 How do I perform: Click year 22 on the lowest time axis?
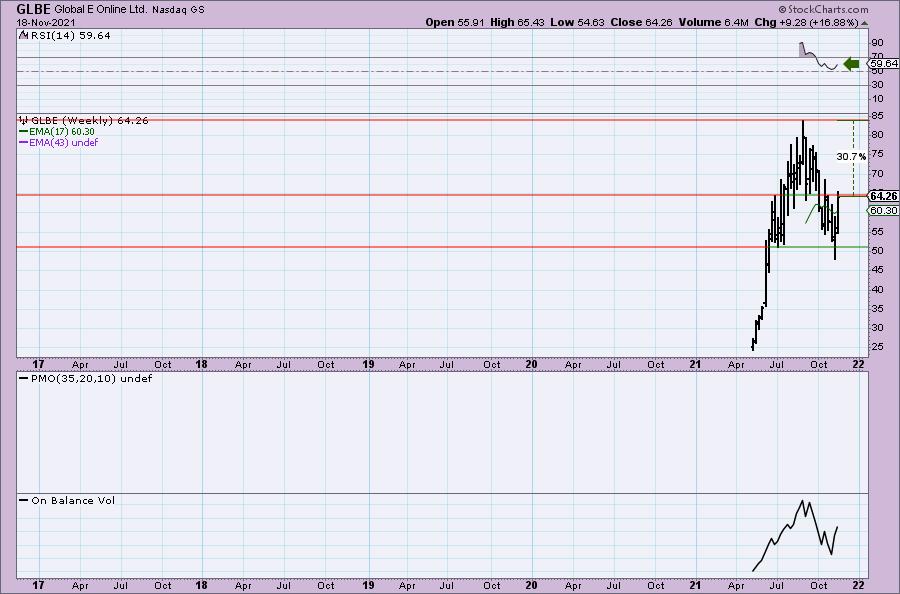[859, 585]
